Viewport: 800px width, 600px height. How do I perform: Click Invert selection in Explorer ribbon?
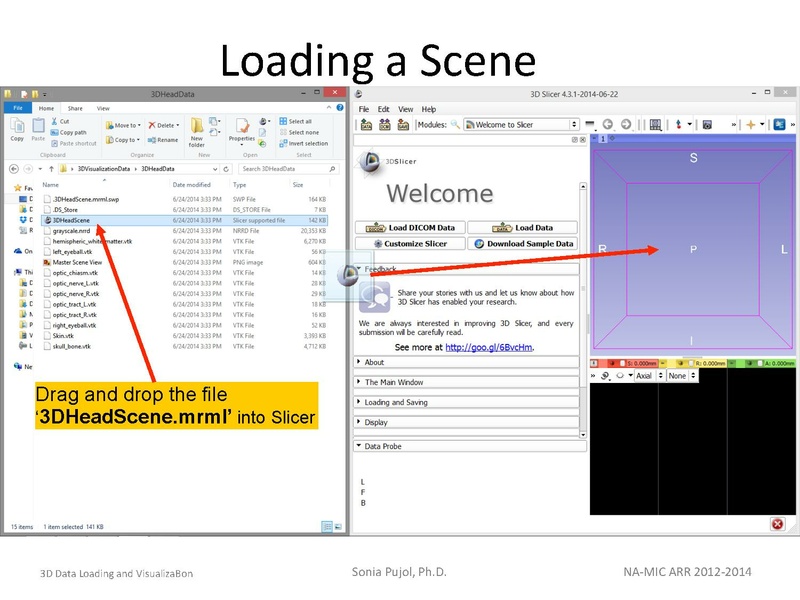(304, 143)
